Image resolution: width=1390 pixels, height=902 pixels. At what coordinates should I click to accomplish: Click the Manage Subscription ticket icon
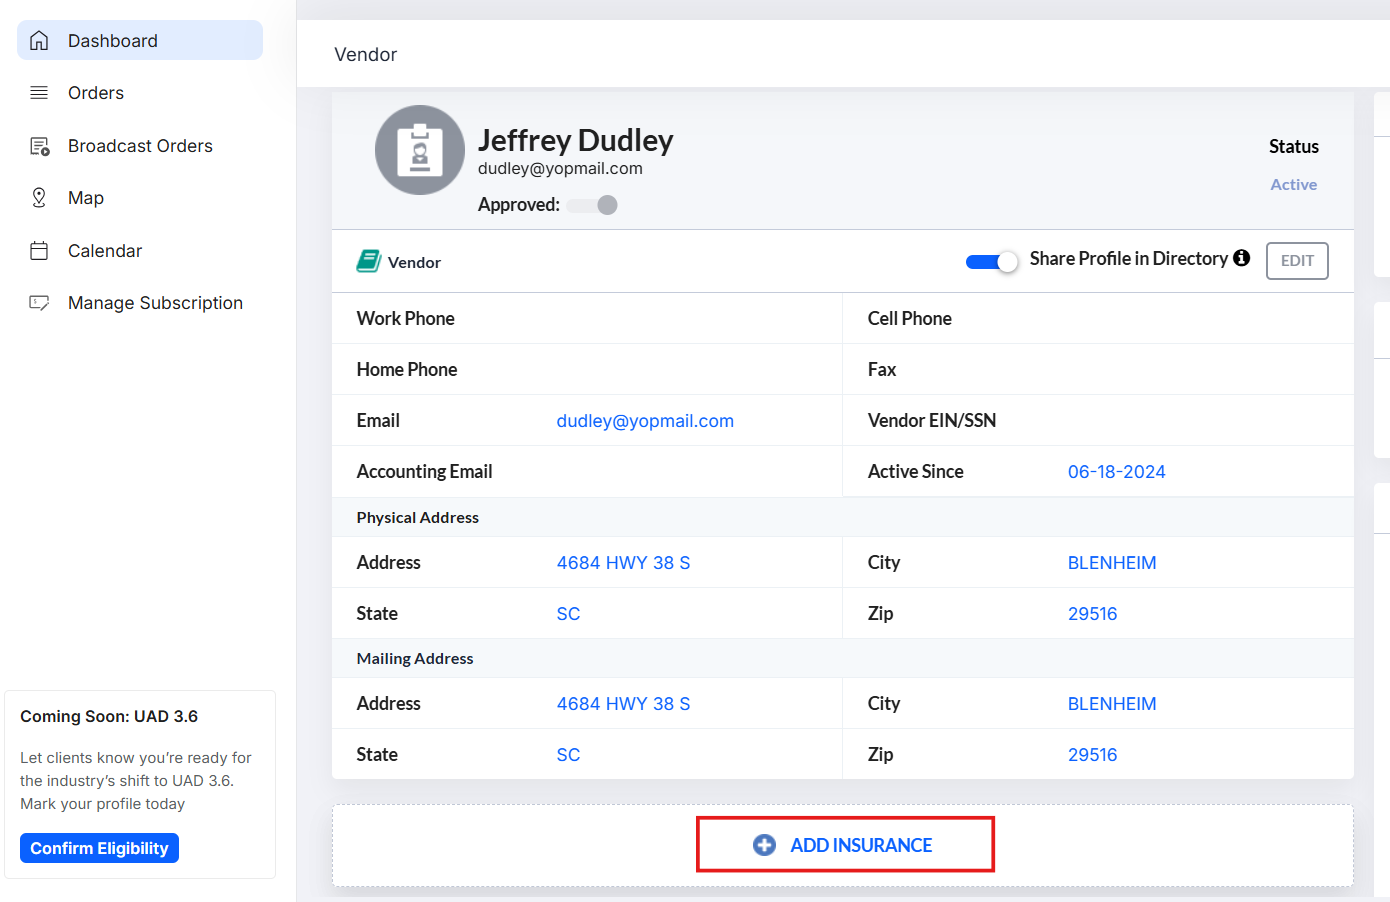click(39, 303)
